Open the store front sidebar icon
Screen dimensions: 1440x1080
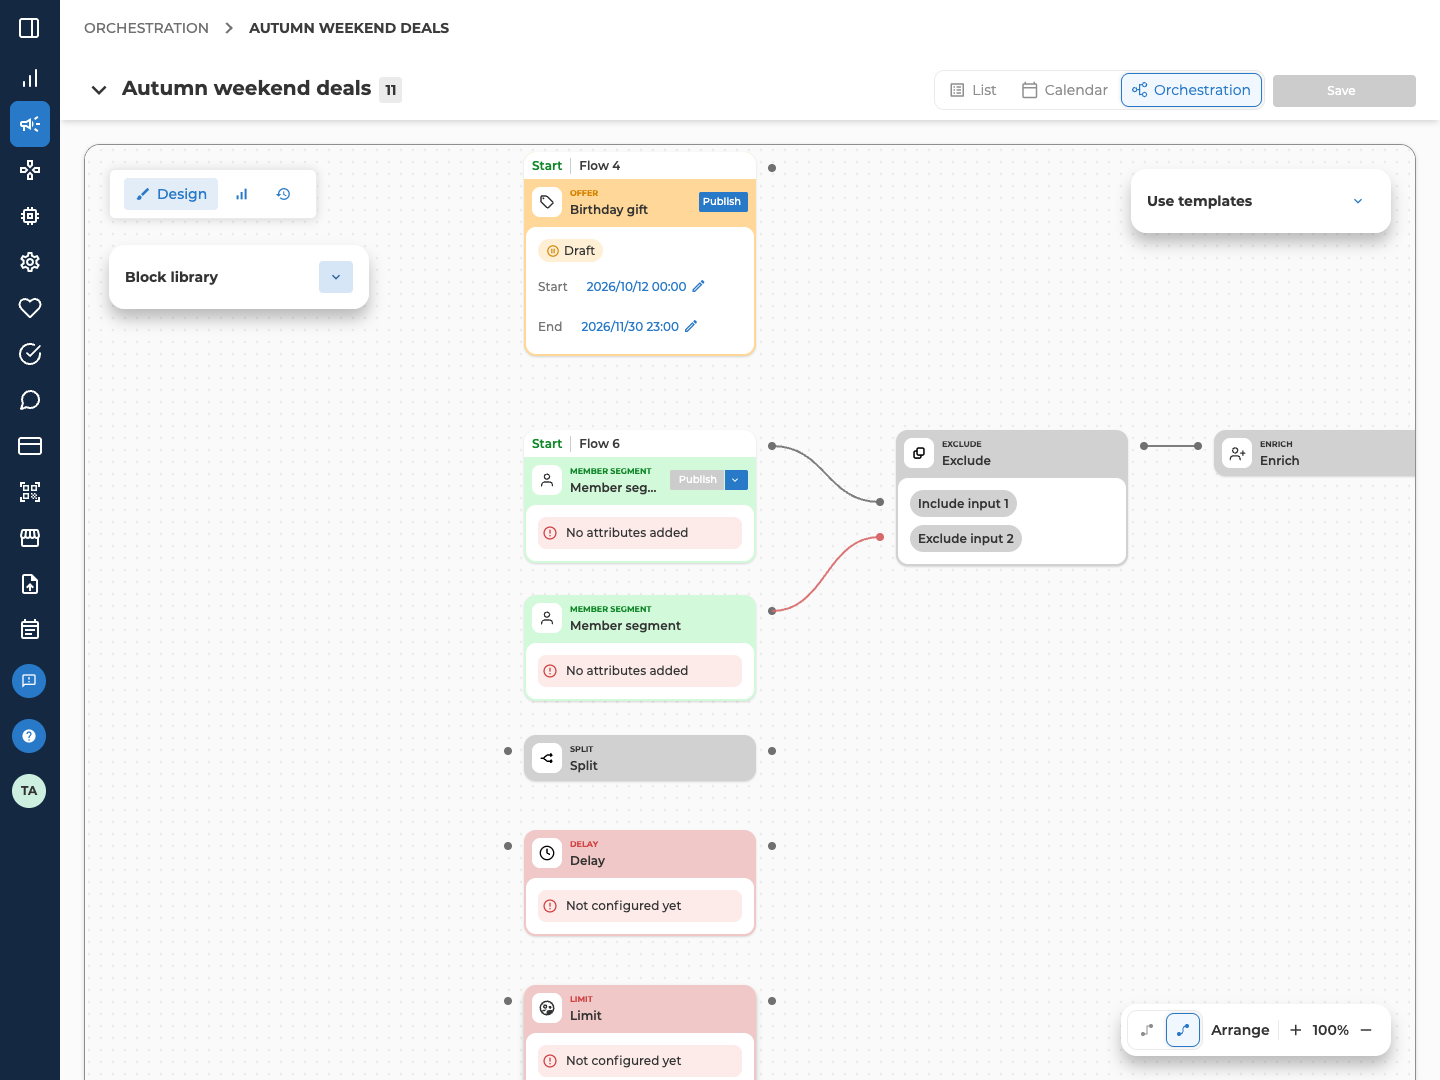point(30,538)
